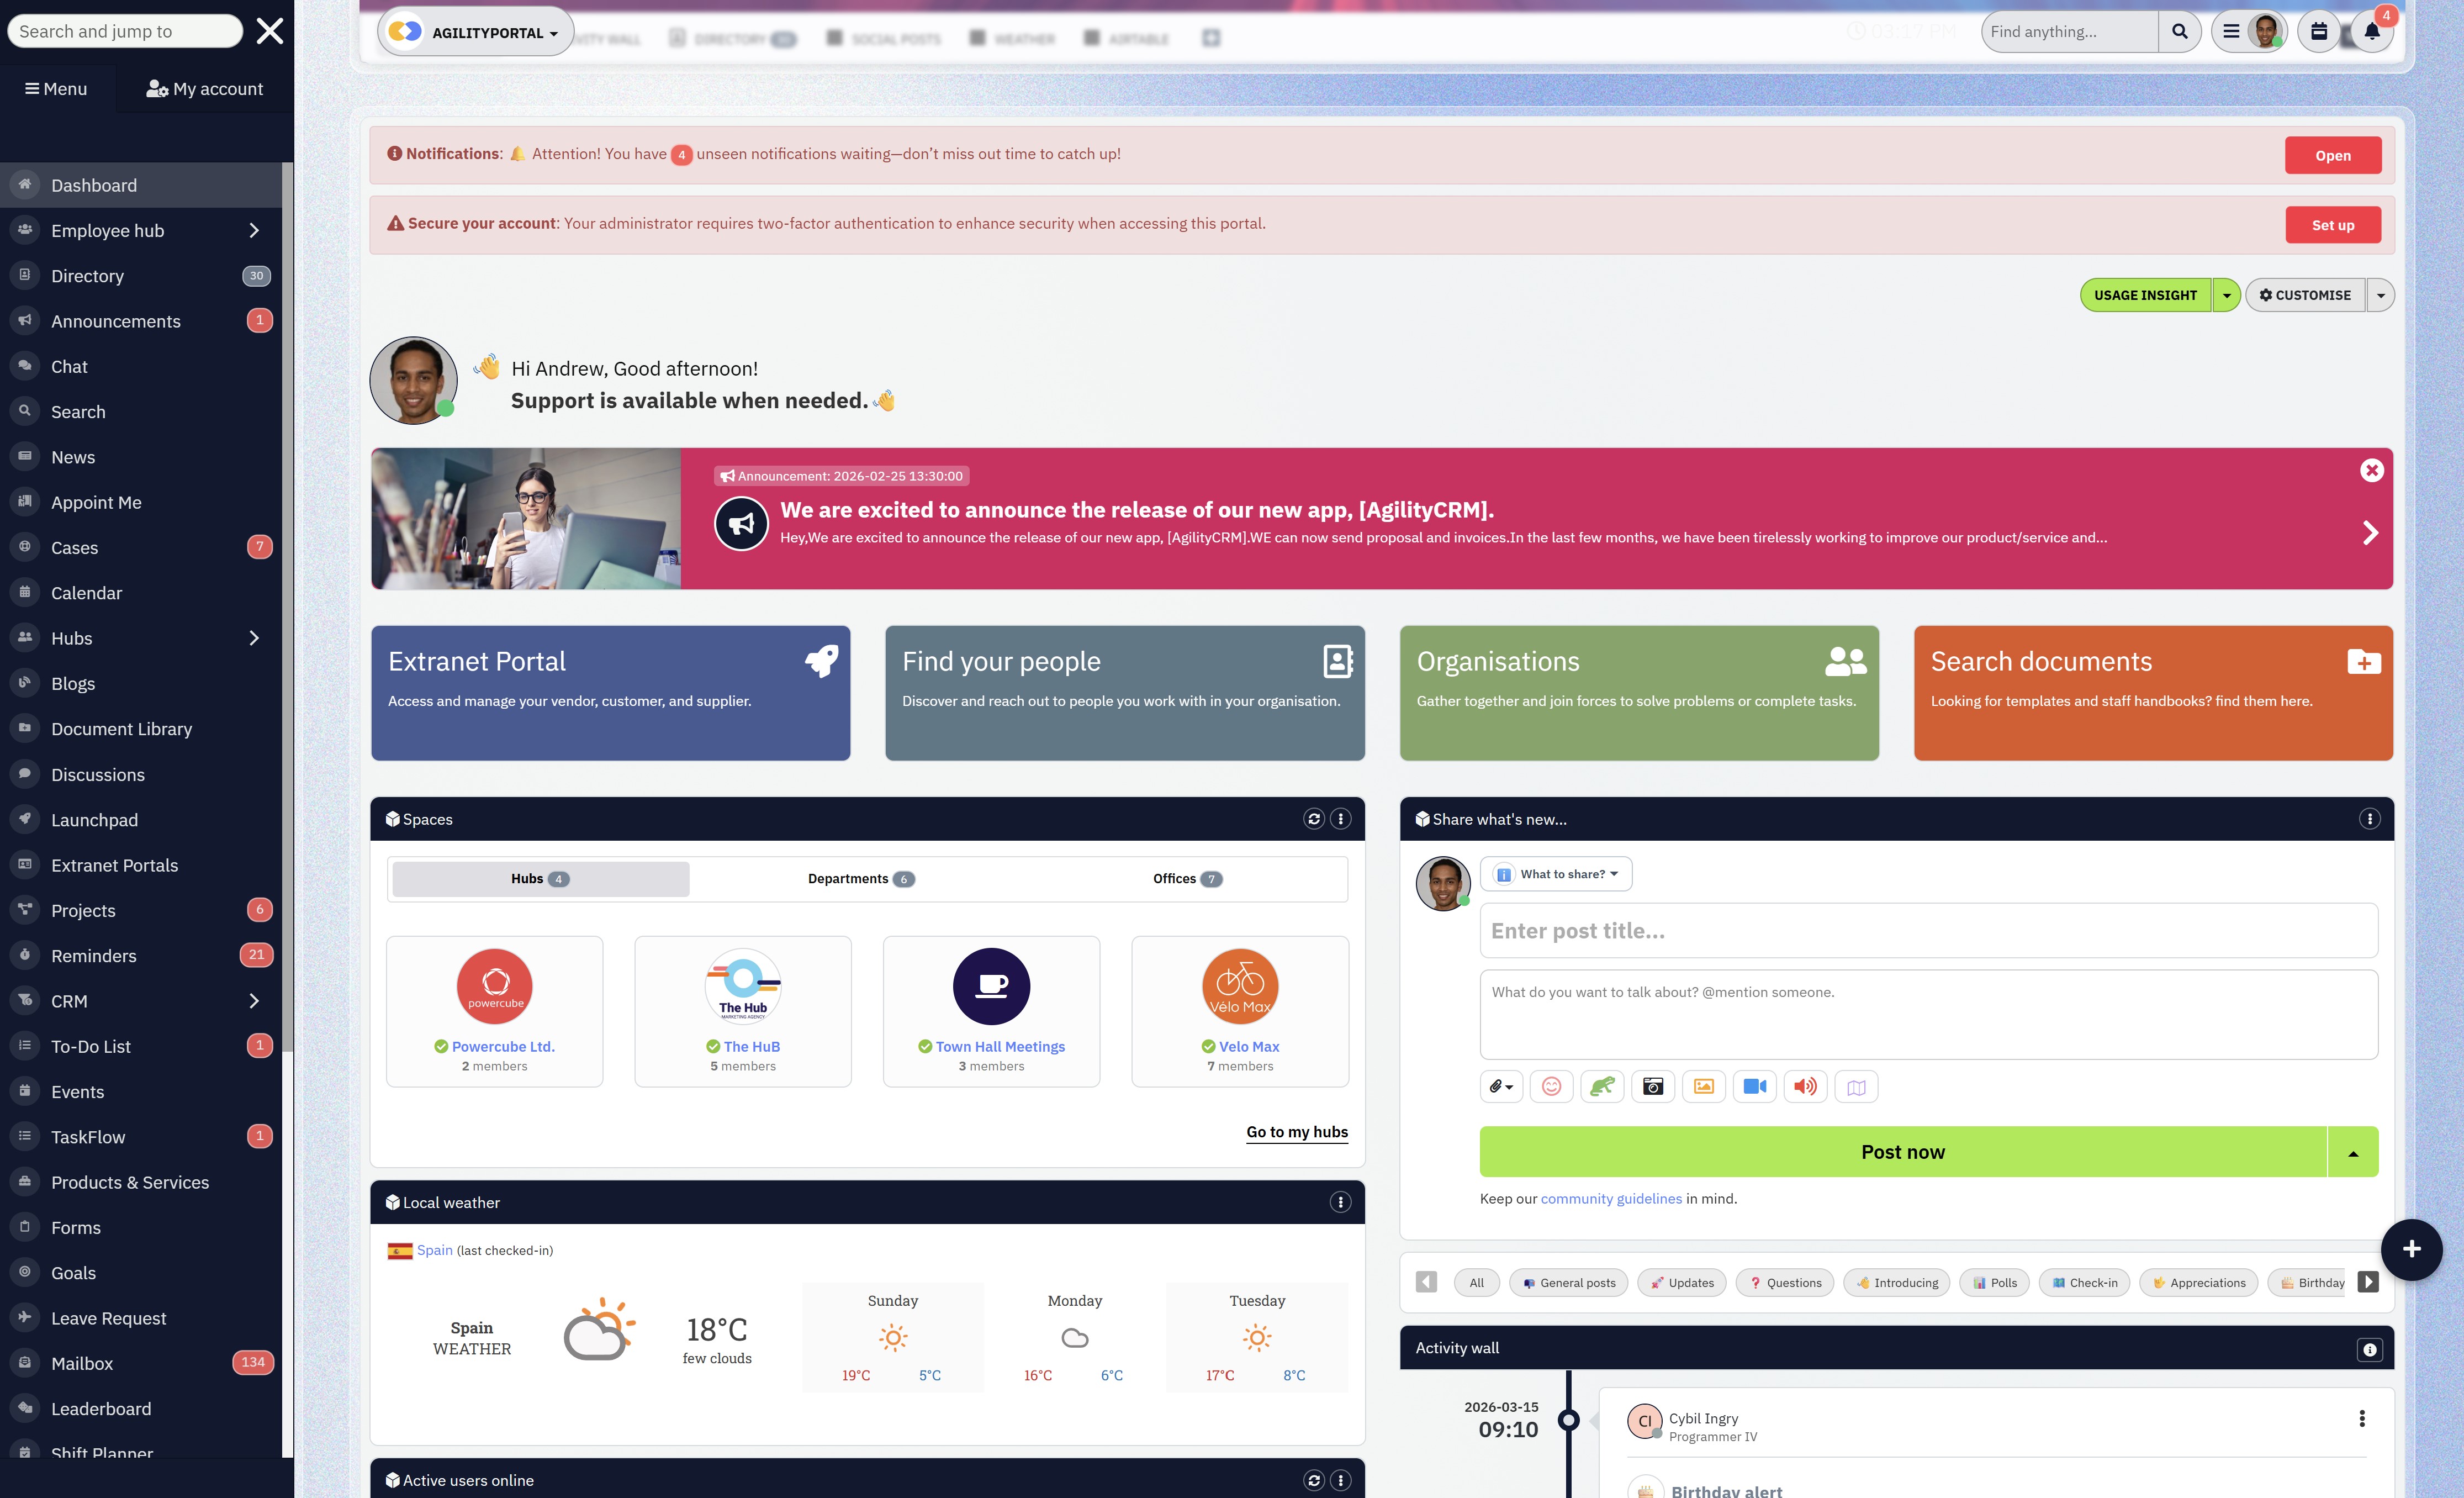
Task: Open the notifications bell with badge 4
Action: pos(2371,31)
